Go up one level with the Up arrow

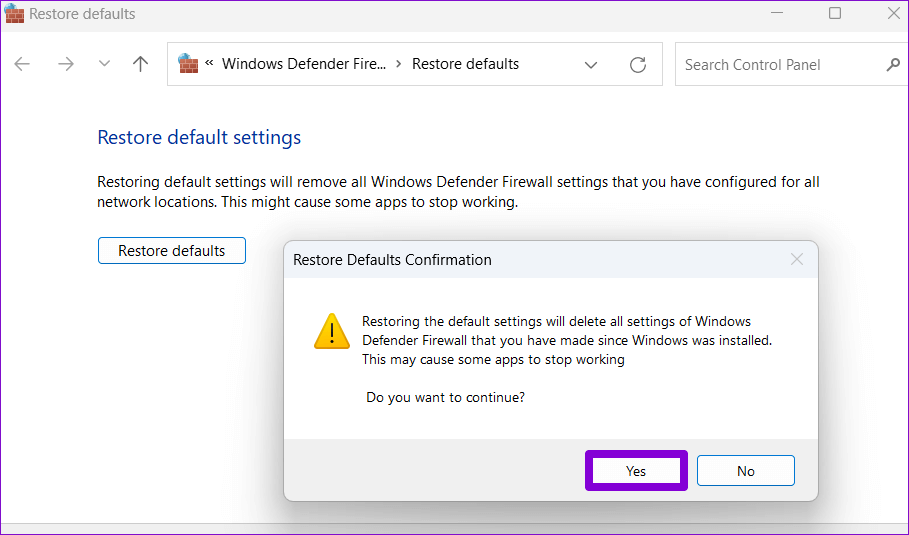point(140,64)
